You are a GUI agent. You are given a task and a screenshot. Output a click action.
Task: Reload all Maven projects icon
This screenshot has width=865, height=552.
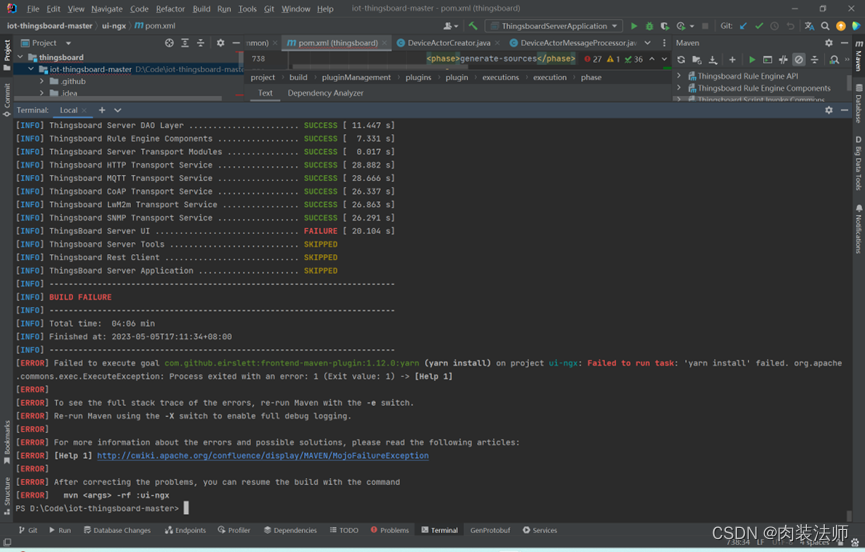pyautogui.click(x=681, y=60)
